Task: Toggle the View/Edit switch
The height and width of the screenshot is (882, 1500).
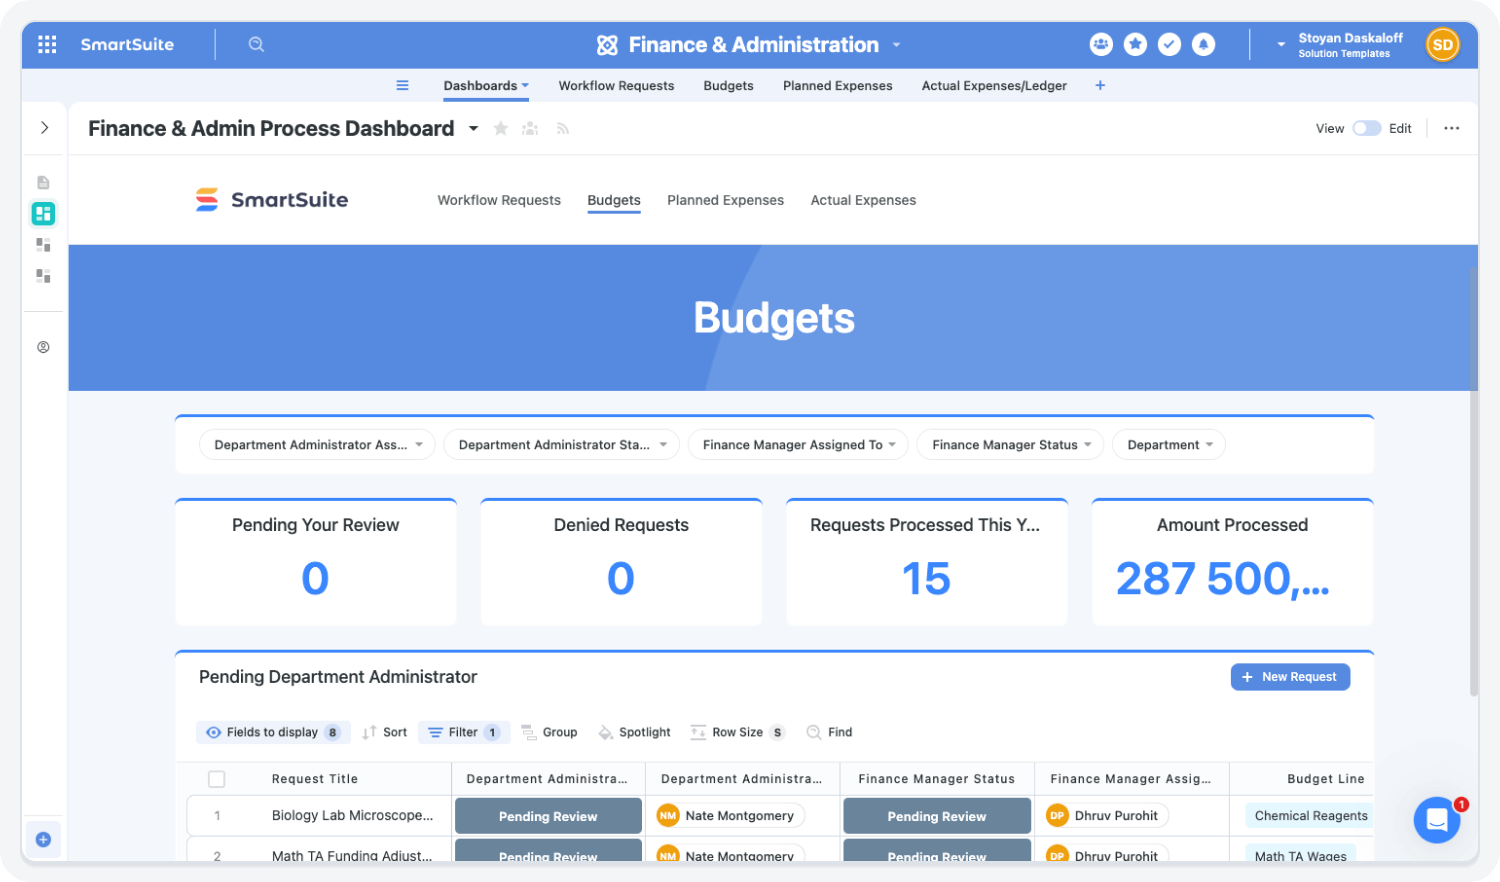Action: (1366, 128)
